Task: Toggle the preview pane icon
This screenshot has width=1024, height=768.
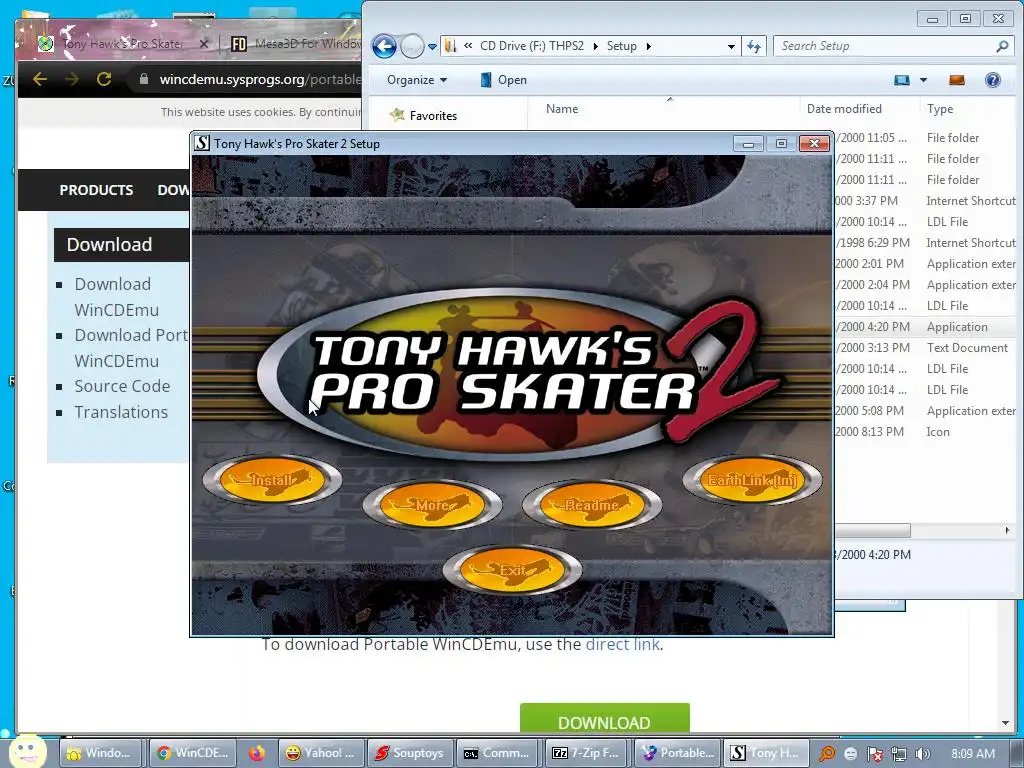Action: point(957,80)
